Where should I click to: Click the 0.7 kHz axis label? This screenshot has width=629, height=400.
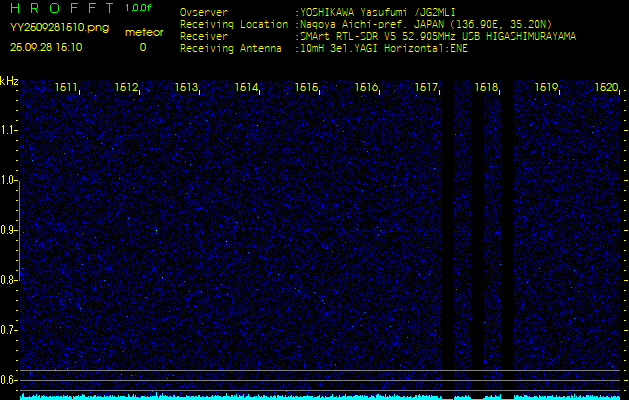pos(8,330)
